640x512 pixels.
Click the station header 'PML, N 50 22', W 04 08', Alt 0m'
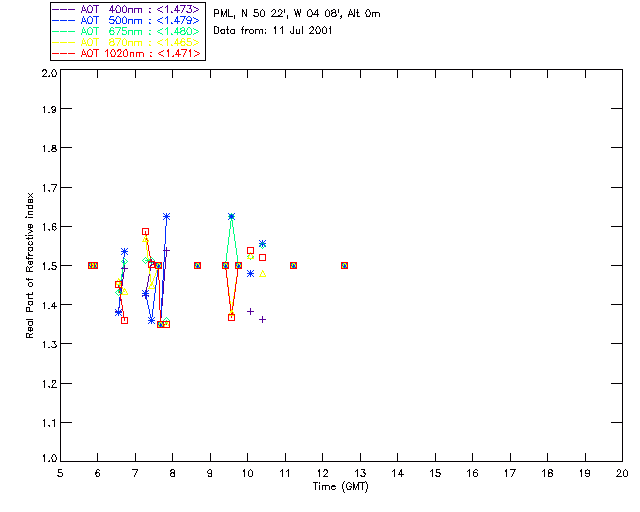[297, 13]
